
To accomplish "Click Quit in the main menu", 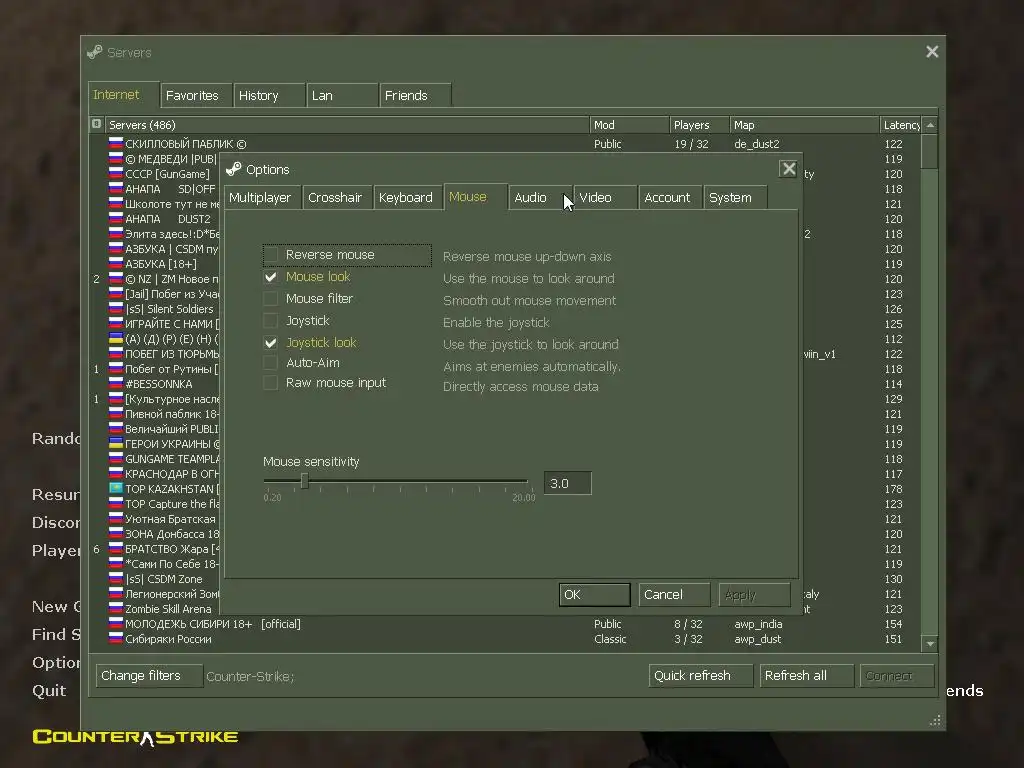I will click(x=49, y=690).
